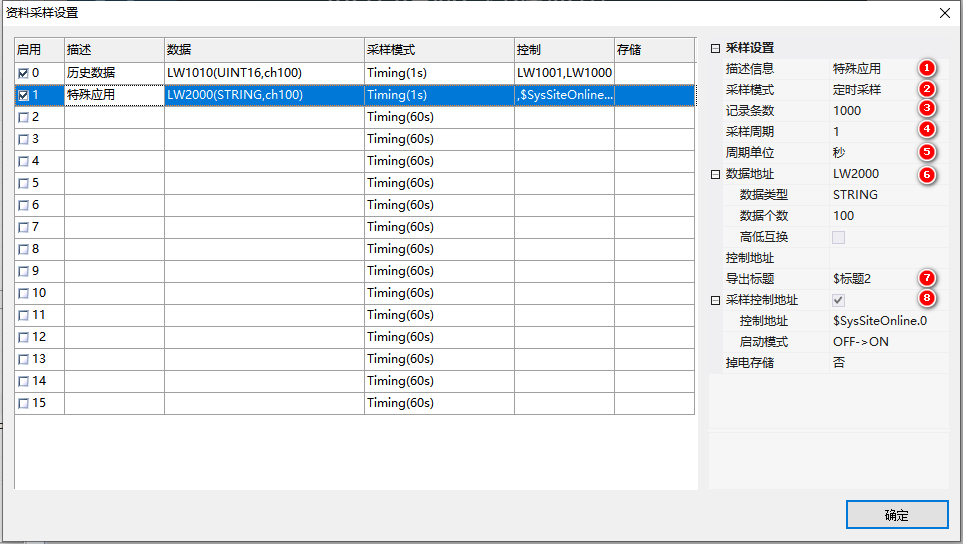This screenshot has width=963, height=544.
Task: Click red marker number 3 beside 记录条数
Action: 927,109
